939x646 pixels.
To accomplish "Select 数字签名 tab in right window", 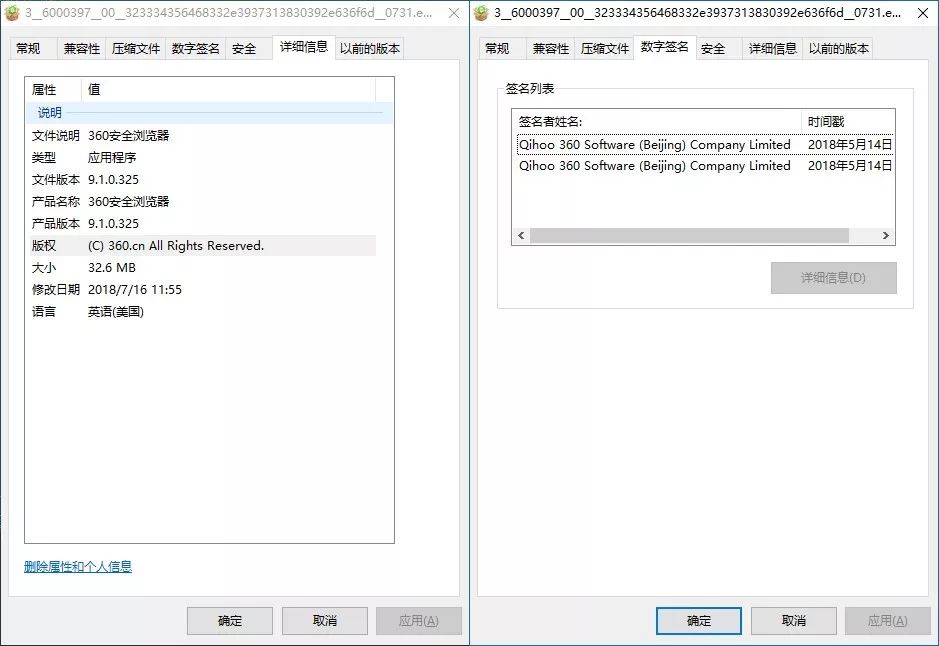I will [x=665, y=47].
